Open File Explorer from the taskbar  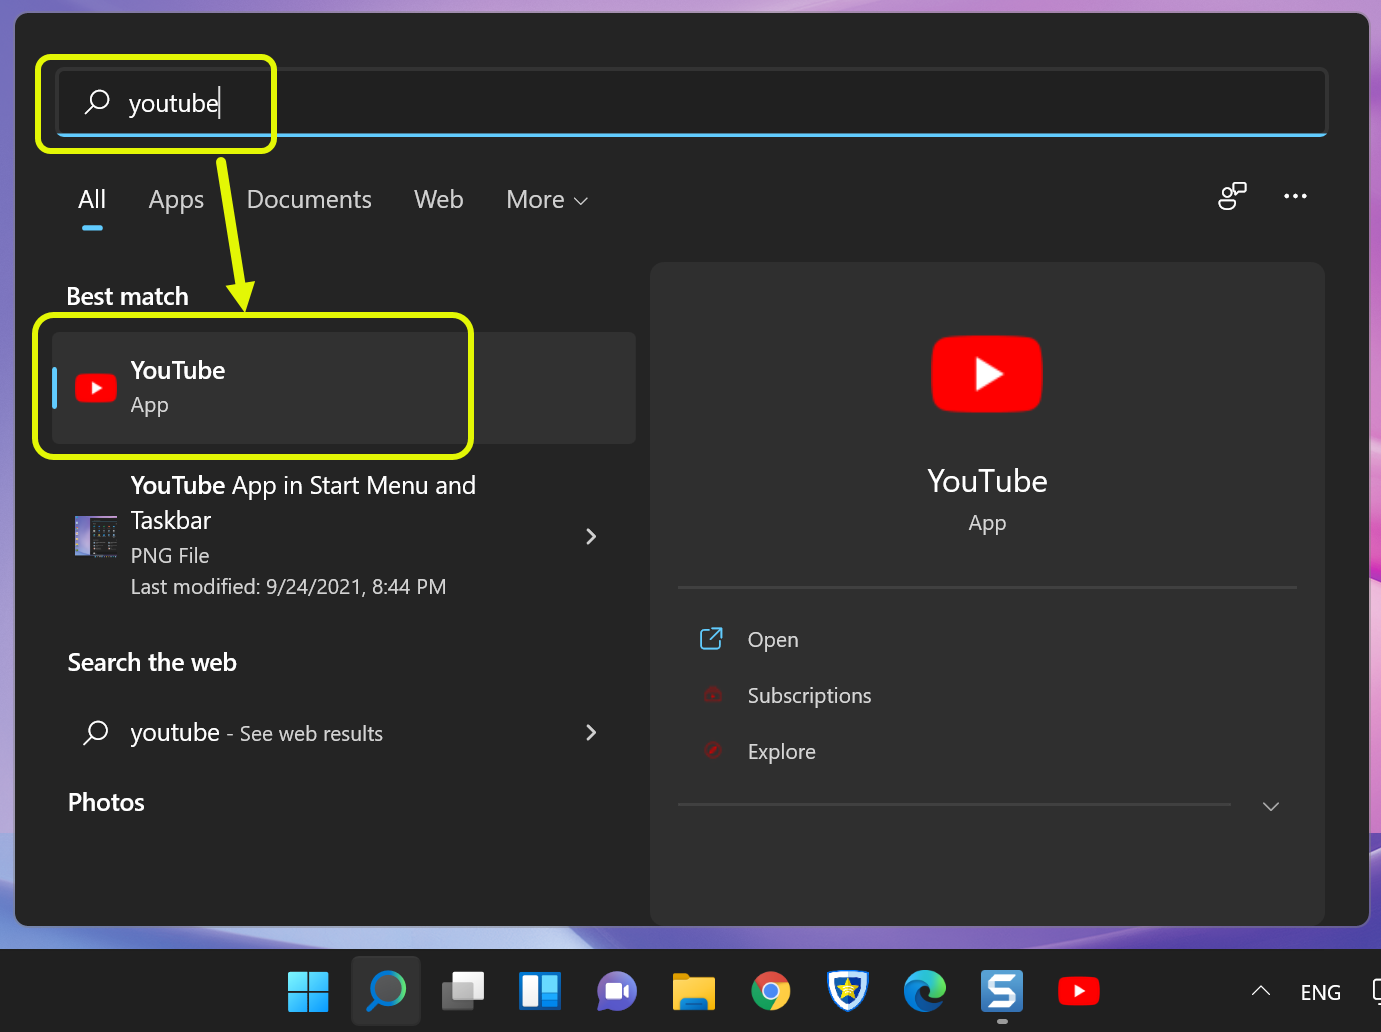click(693, 991)
